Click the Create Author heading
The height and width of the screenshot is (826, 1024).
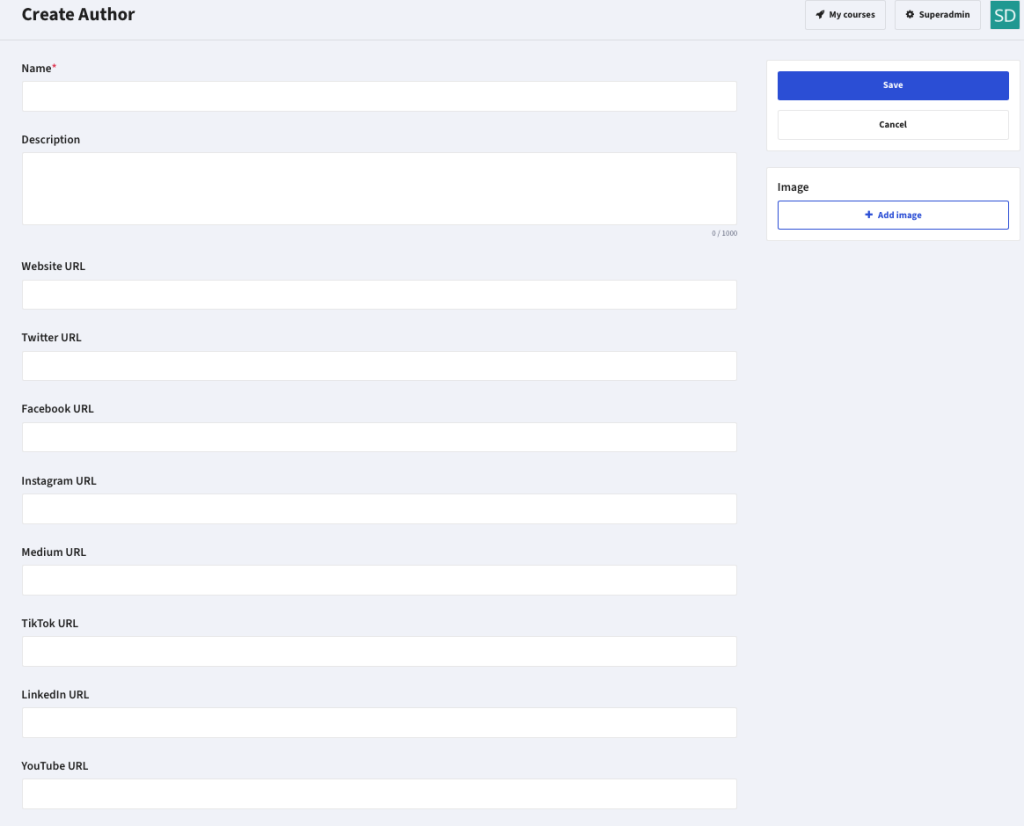pos(78,14)
